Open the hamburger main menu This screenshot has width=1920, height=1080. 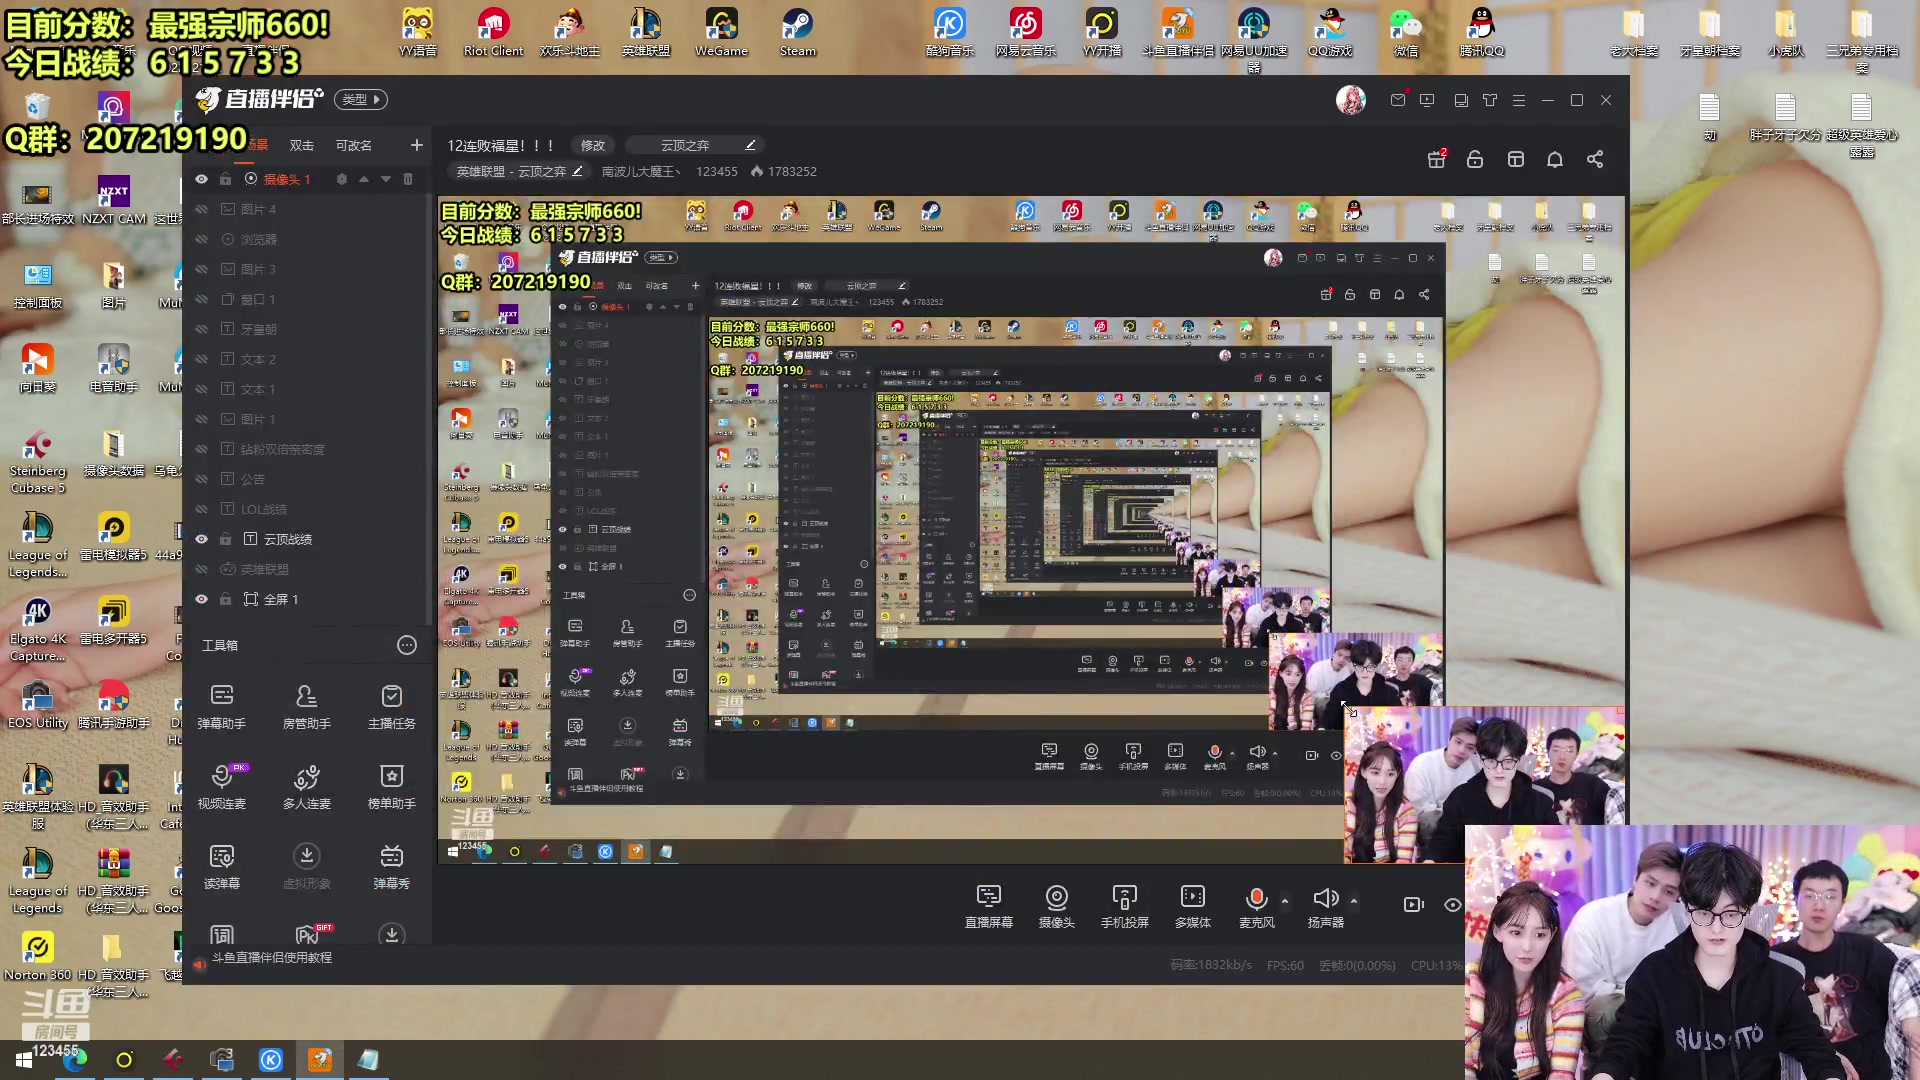point(1519,100)
